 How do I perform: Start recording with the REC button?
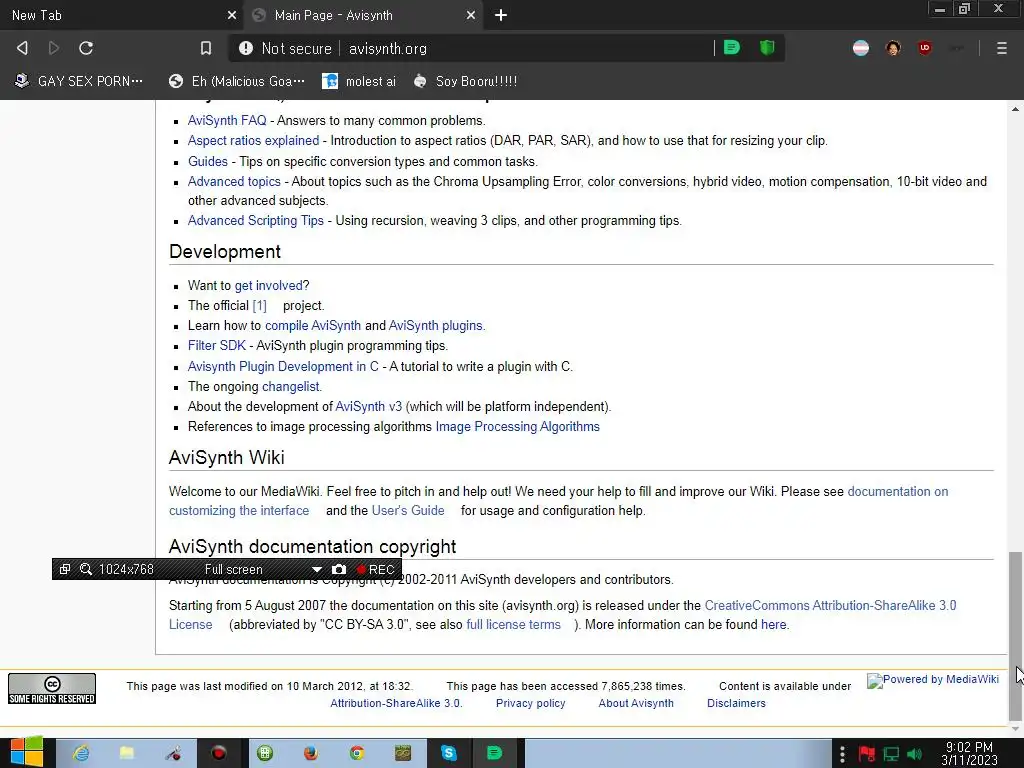(x=376, y=569)
